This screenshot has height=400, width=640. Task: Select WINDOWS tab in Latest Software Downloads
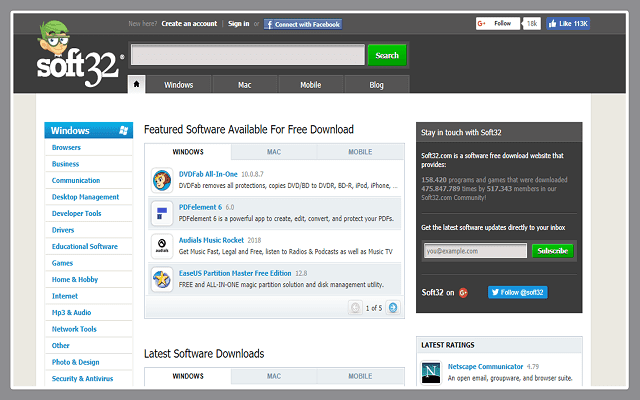[188, 376]
